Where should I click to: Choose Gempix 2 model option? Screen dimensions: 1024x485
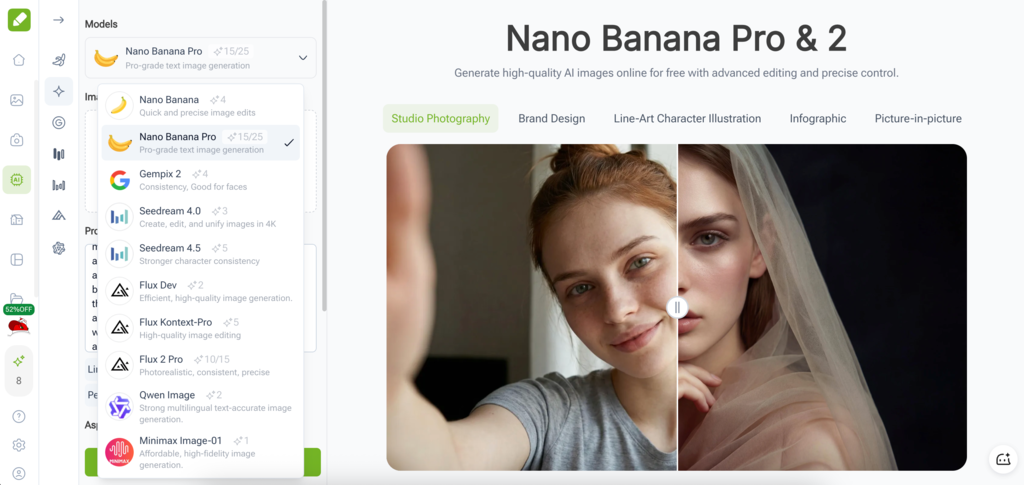[x=200, y=180]
